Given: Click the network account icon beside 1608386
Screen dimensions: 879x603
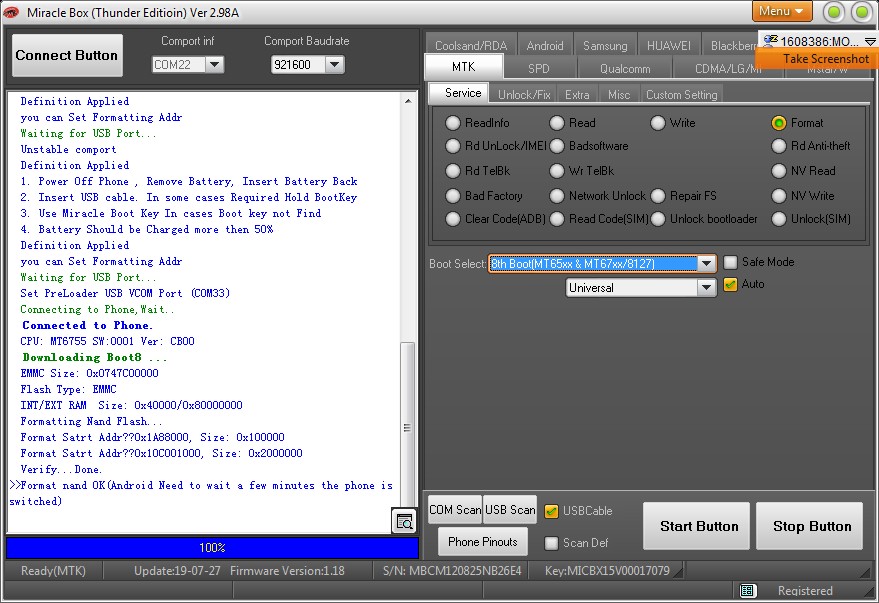Looking at the screenshot, I should (x=771, y=40).
